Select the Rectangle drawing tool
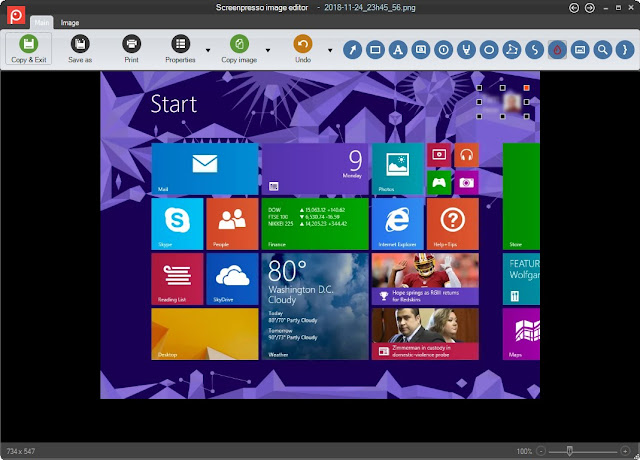Screen dimensions: 640x460 tap(376, 50)
